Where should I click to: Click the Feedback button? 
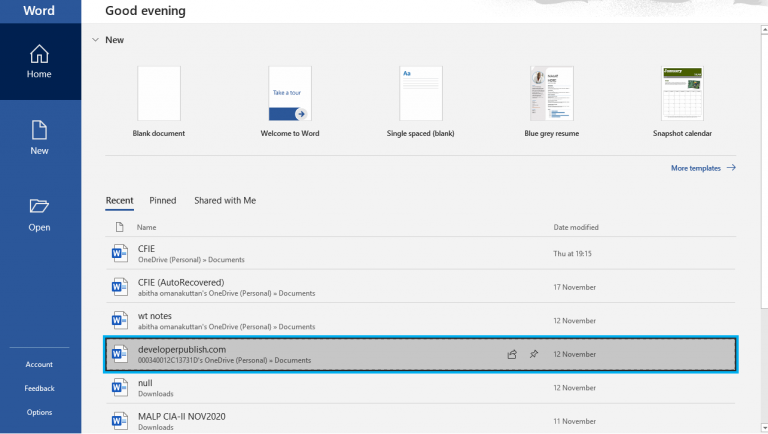pyautogui.click(x=39, y=388)
